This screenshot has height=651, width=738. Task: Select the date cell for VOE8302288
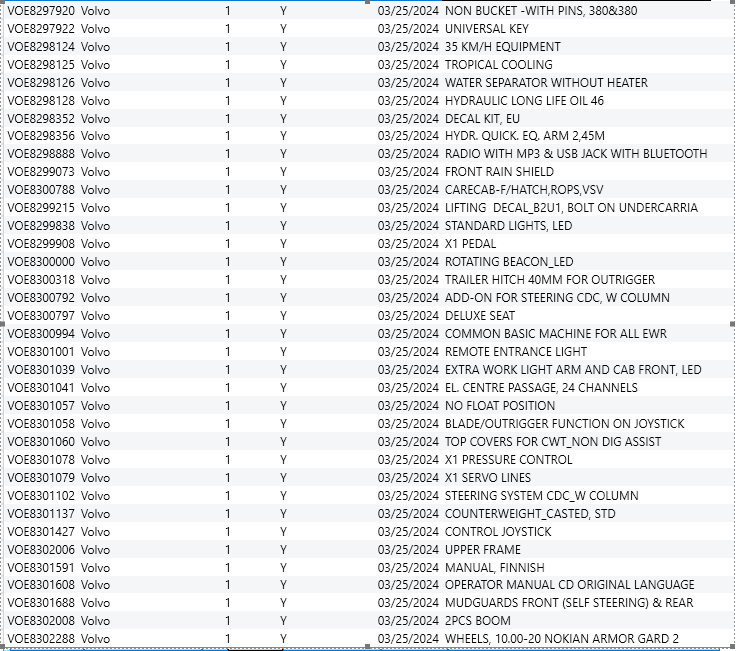(408, 639)
